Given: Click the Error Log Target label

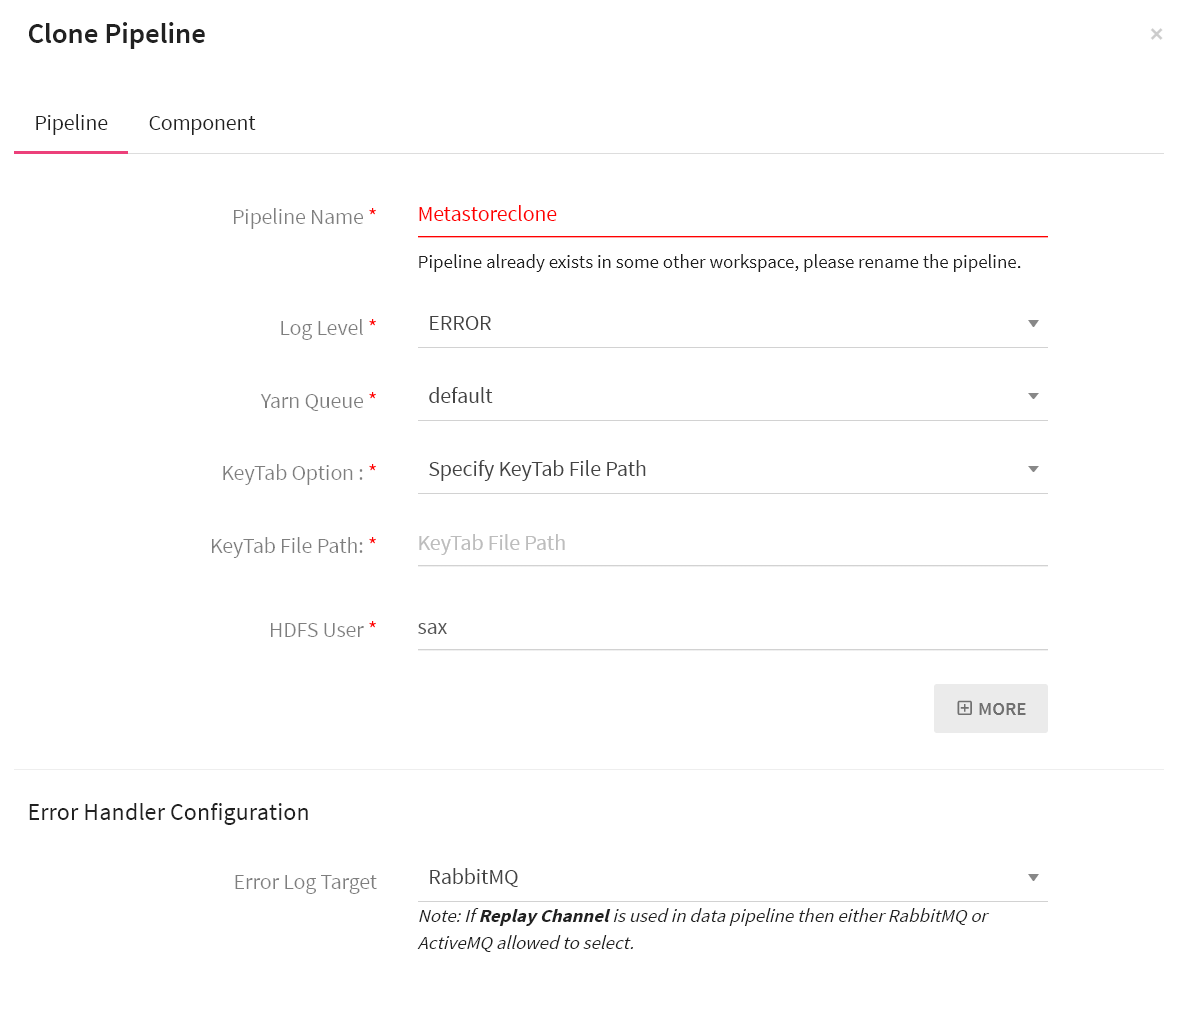Looking at the screenshot, I should coord(305,882).
